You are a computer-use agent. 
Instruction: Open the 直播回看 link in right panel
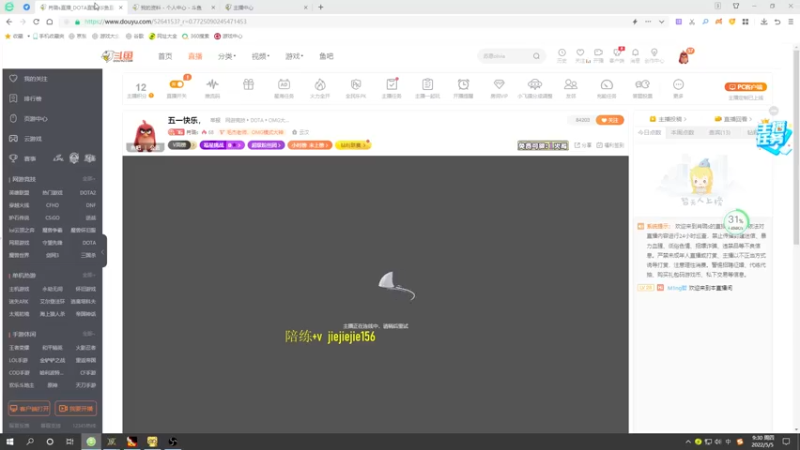click(x=734, y=119)
